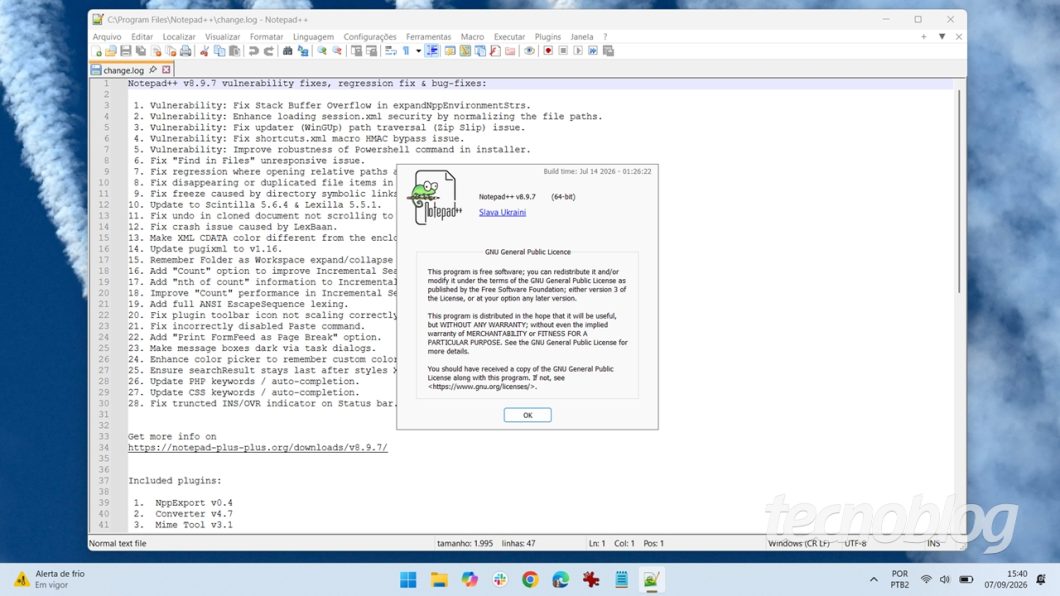Select the change.log document tab
Screen dimensions: 1060x596
tap(122, 70)
